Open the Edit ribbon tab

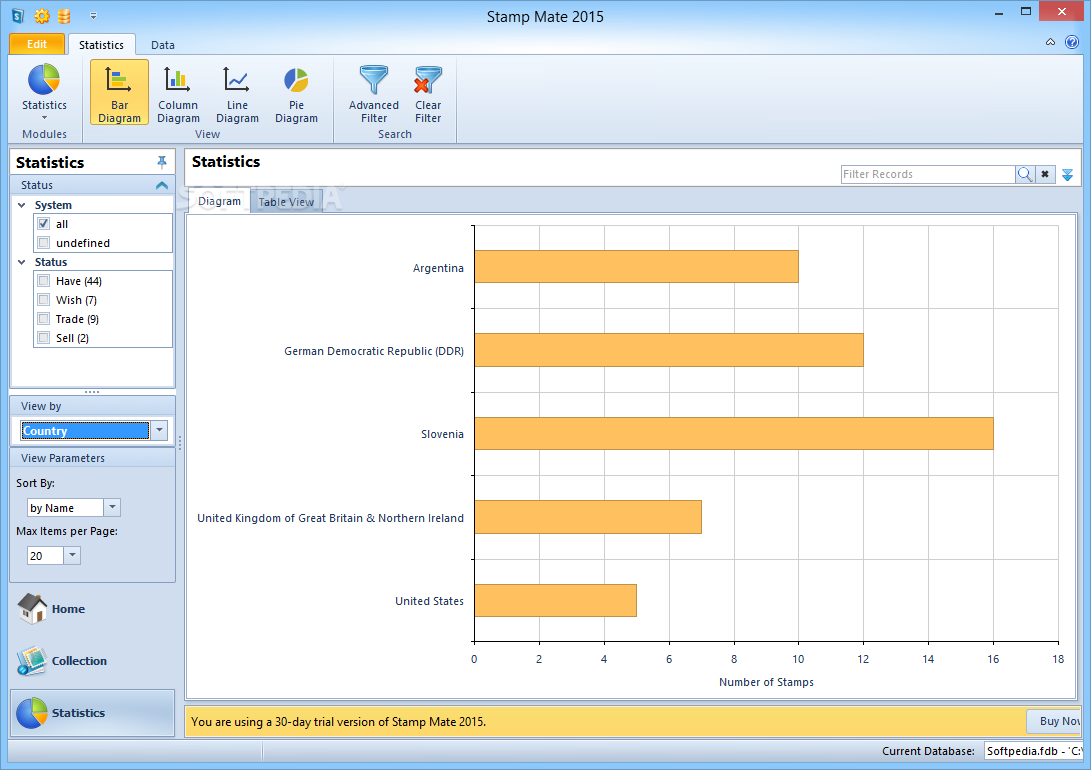[x=37, y=44]
